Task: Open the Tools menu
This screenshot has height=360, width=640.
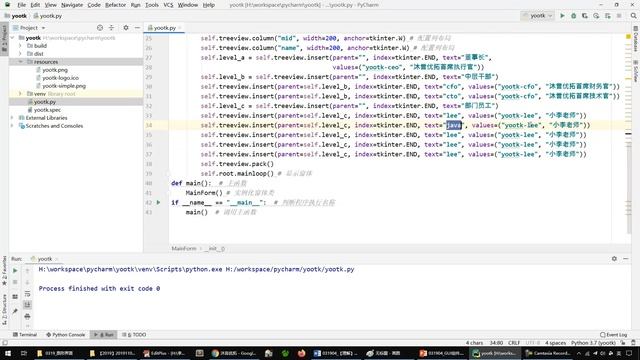Action: click(x=152, y=5)
